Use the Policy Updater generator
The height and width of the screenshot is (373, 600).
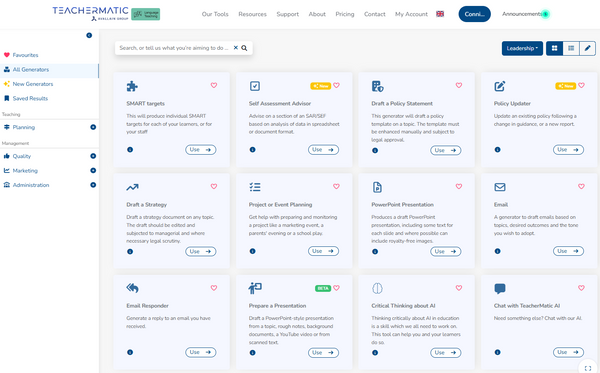click(568, 150)
